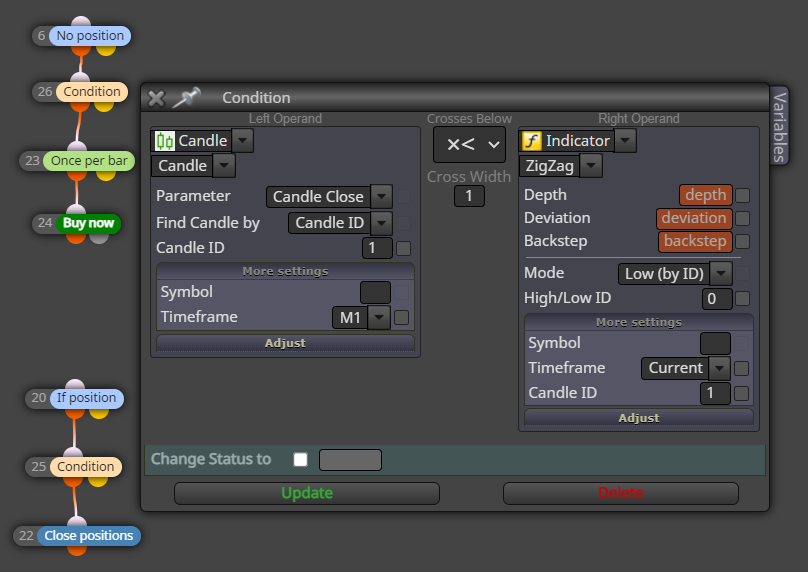Screen dimensions: 808x572
Task: Click the Cross Width value field
Action: click(469, 196)
